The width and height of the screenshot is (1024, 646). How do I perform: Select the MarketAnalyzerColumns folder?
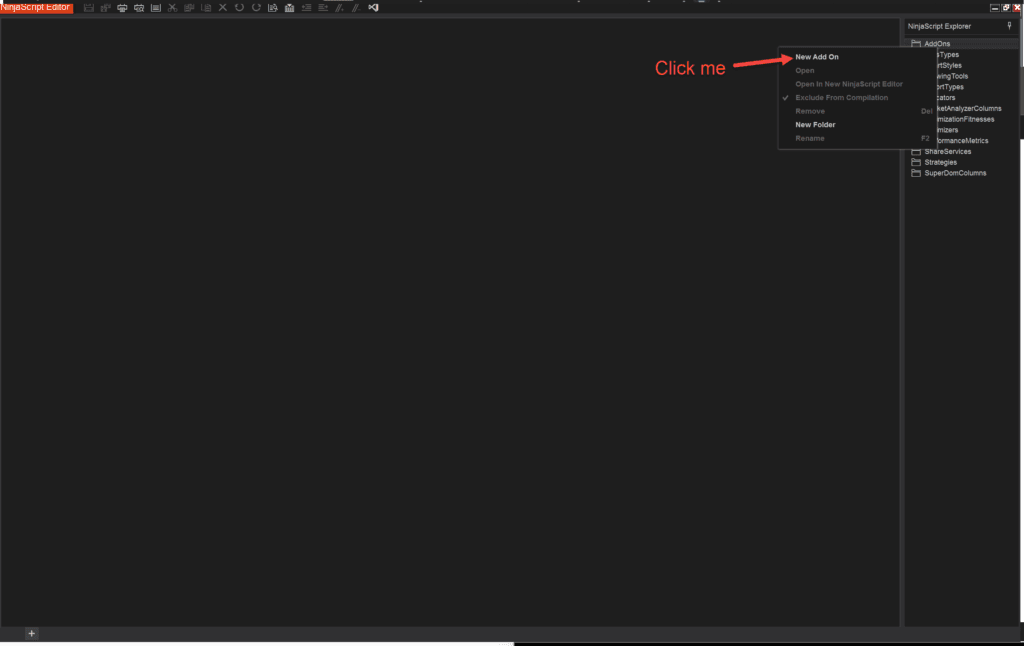coord(968,108)
